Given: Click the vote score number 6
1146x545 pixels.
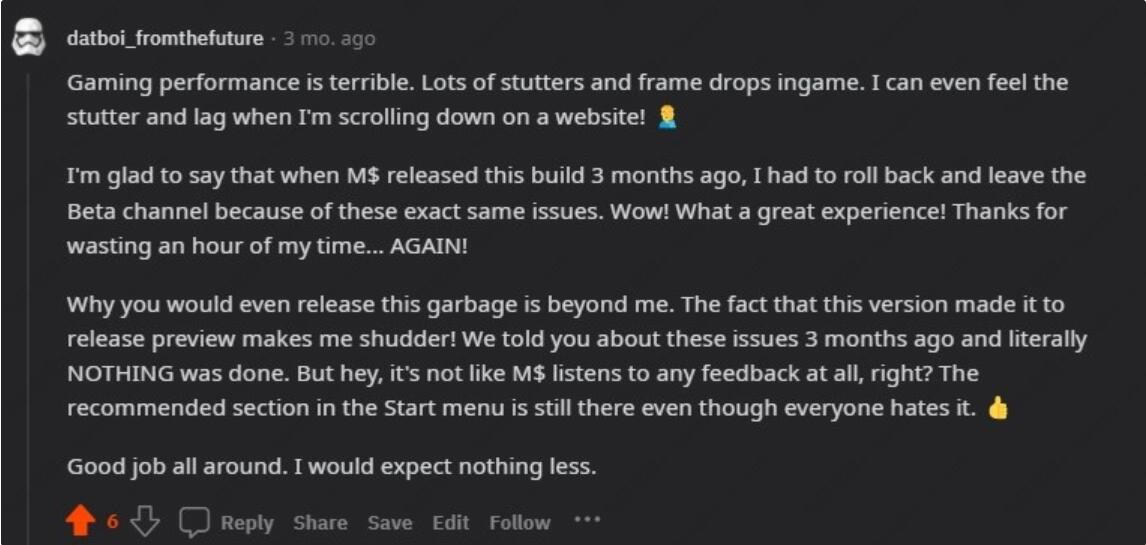Looking at the screenshot, I should (x=112, y=522).
